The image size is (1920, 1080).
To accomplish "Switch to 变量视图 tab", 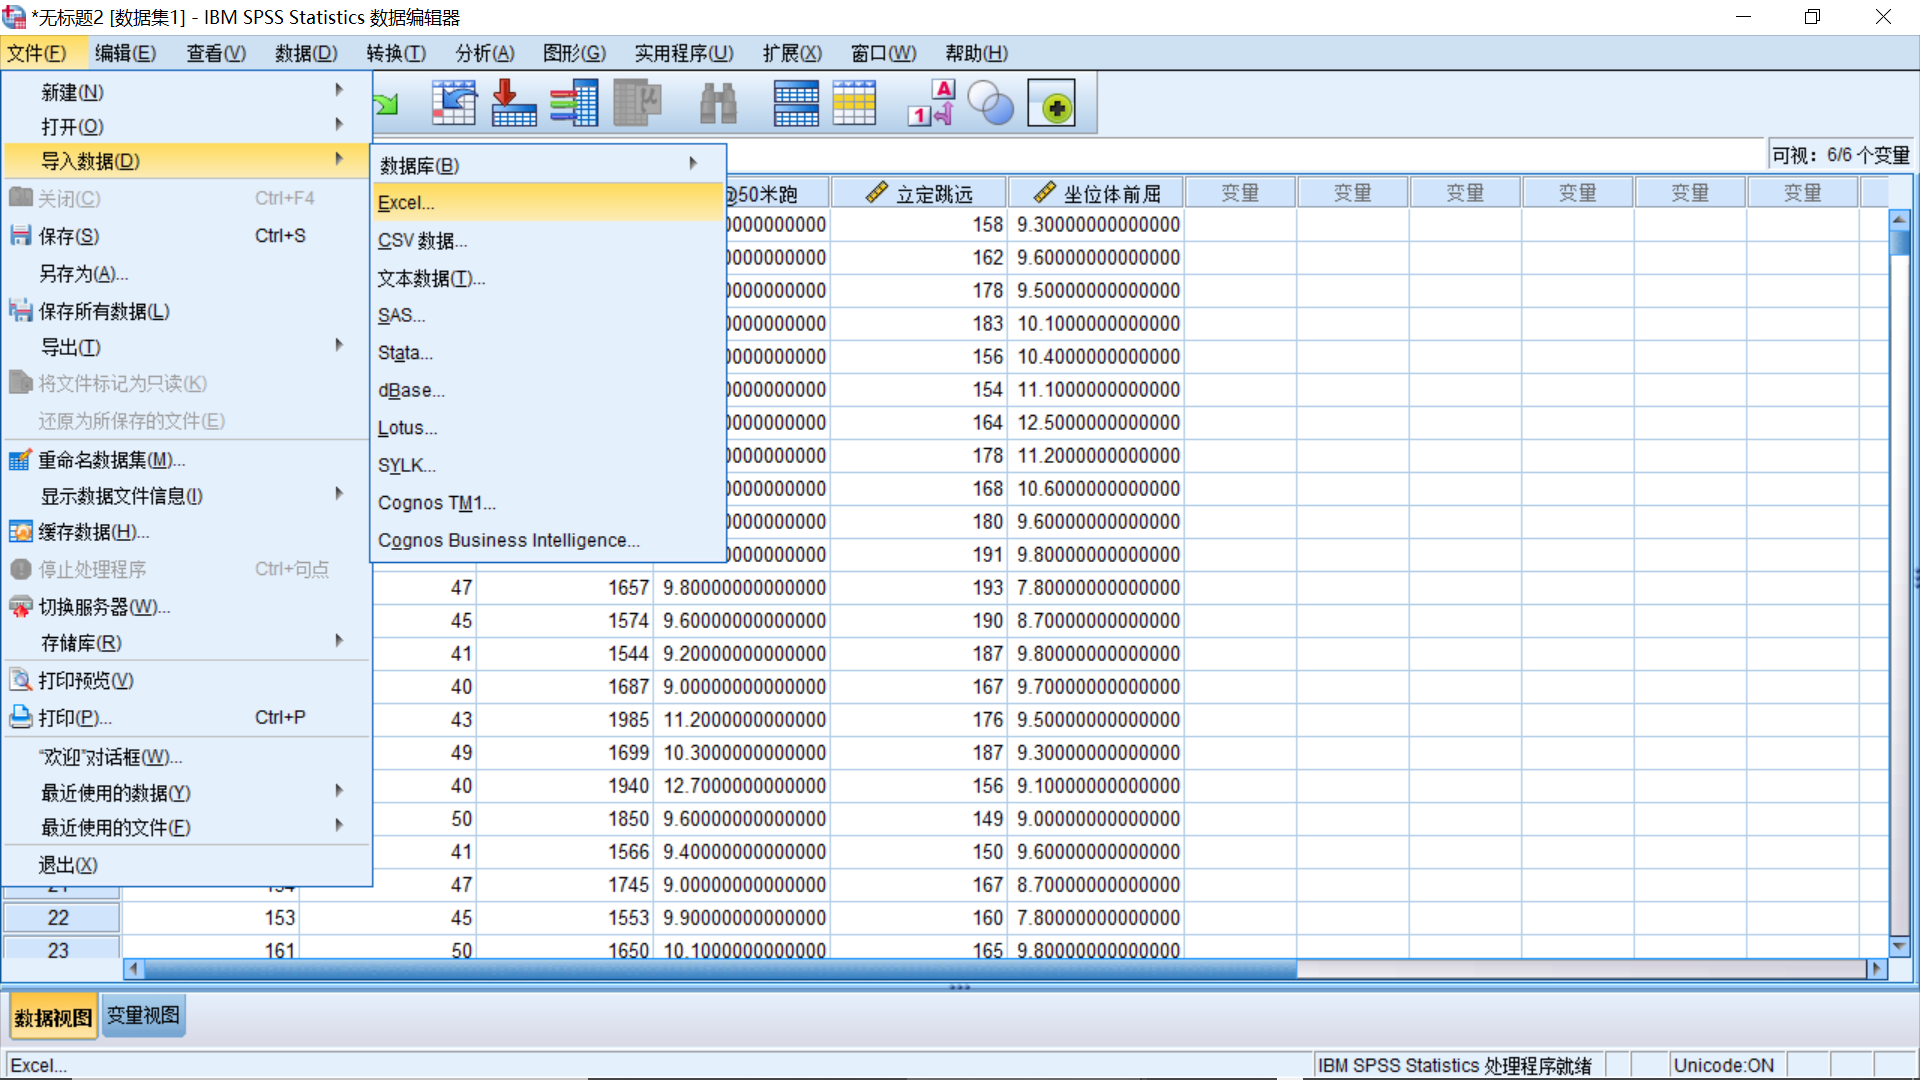I will point(144,1016).
